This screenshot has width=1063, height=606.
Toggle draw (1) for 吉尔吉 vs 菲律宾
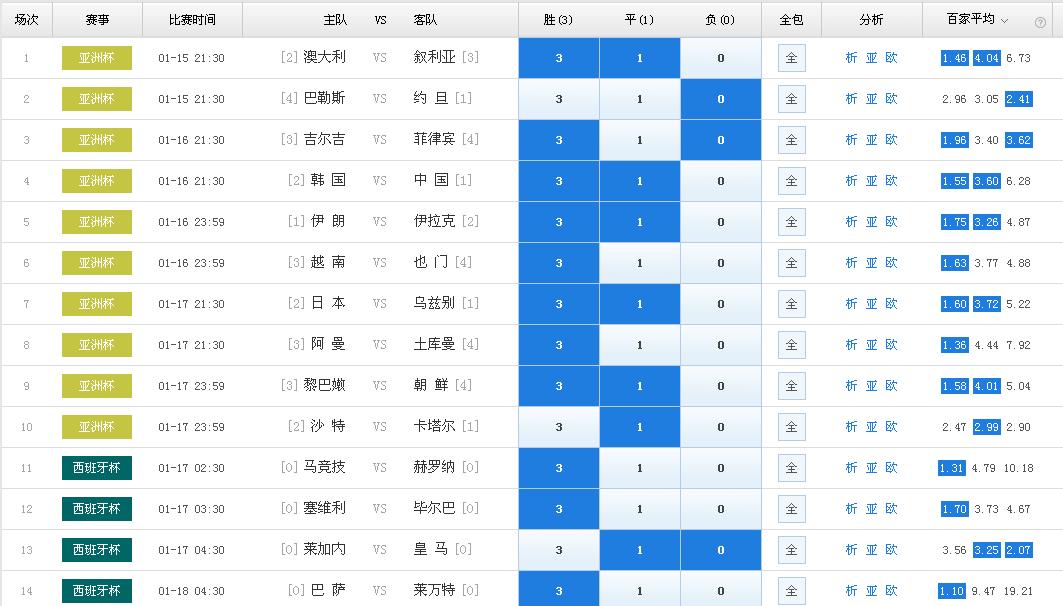639,140
